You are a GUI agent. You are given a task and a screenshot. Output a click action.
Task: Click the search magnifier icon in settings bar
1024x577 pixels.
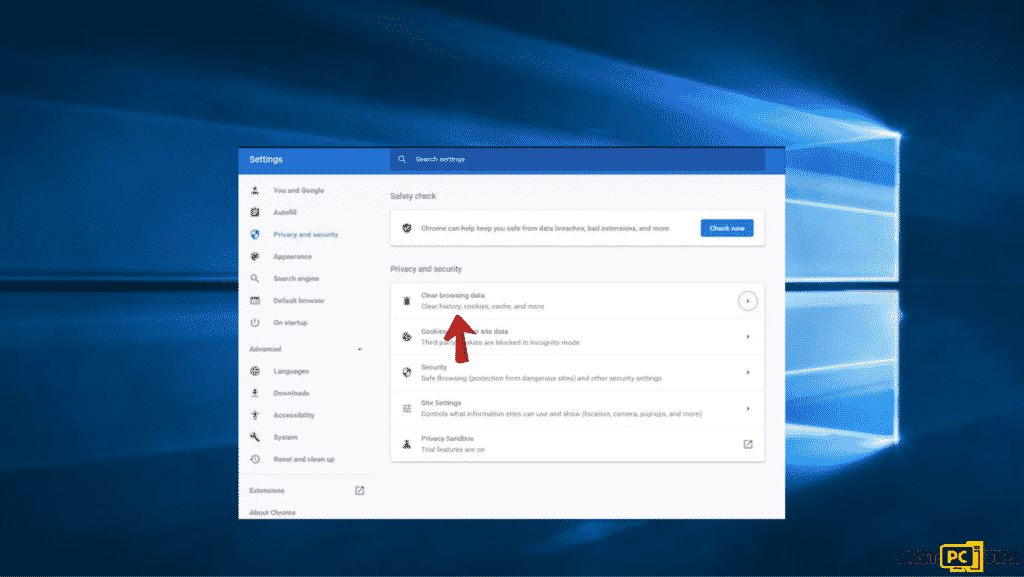[x=402, y=159]
